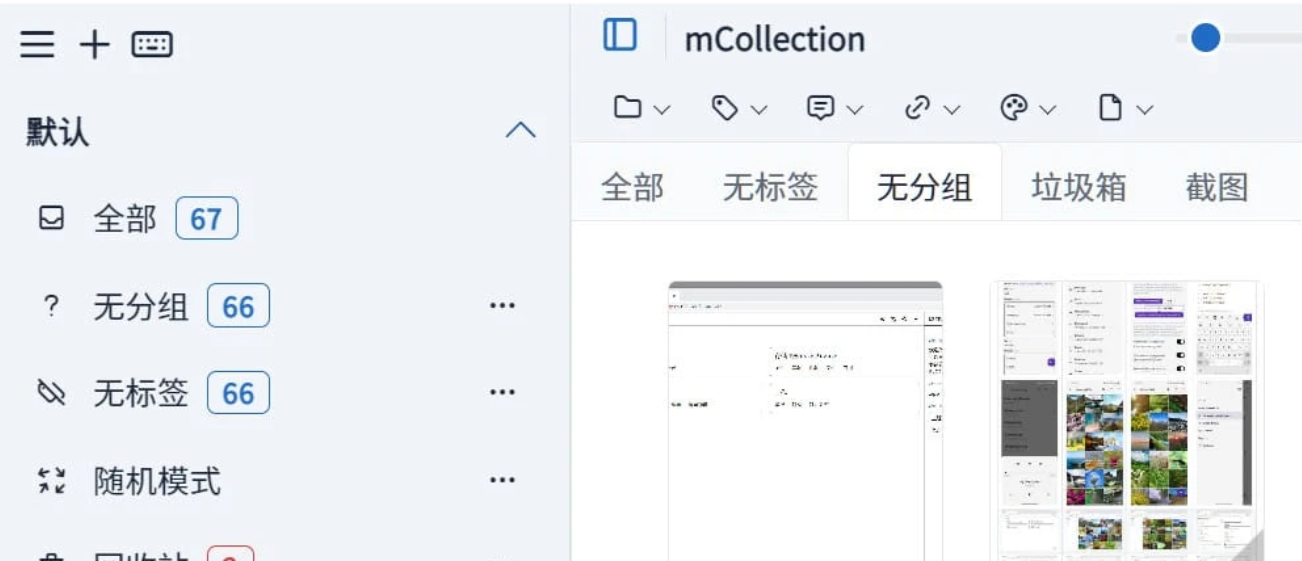Select 全部 in the sidebar
The image size is (1302, 561).
[x=124, y=218]
